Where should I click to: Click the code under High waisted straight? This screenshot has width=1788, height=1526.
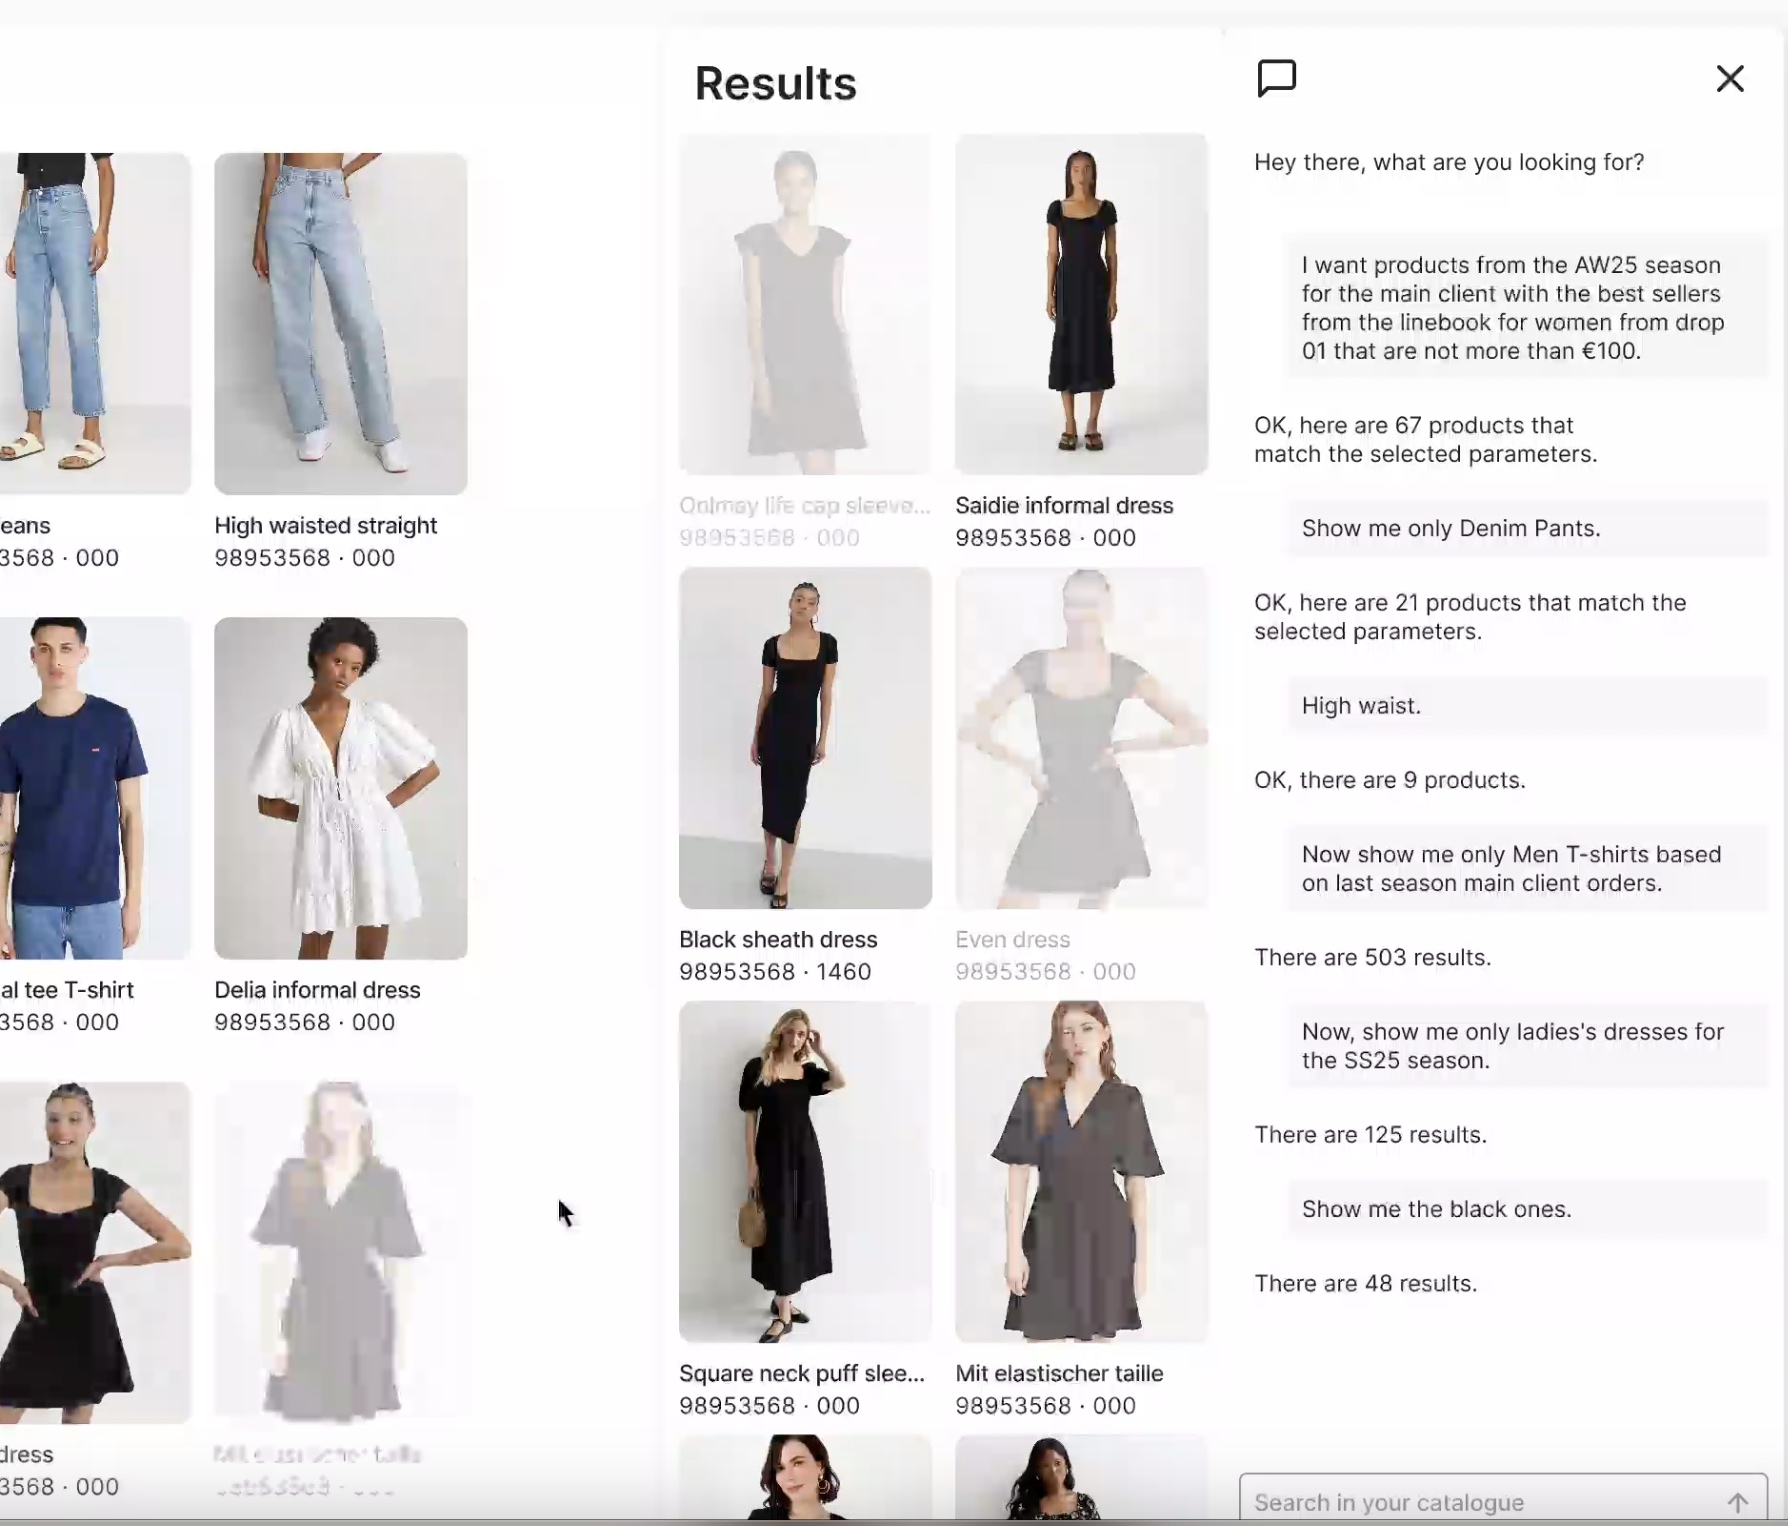tap(305, 558)
